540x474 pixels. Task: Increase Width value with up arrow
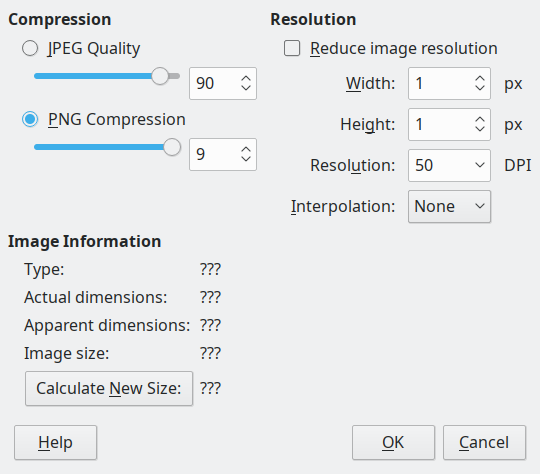(x=480, y=79)
